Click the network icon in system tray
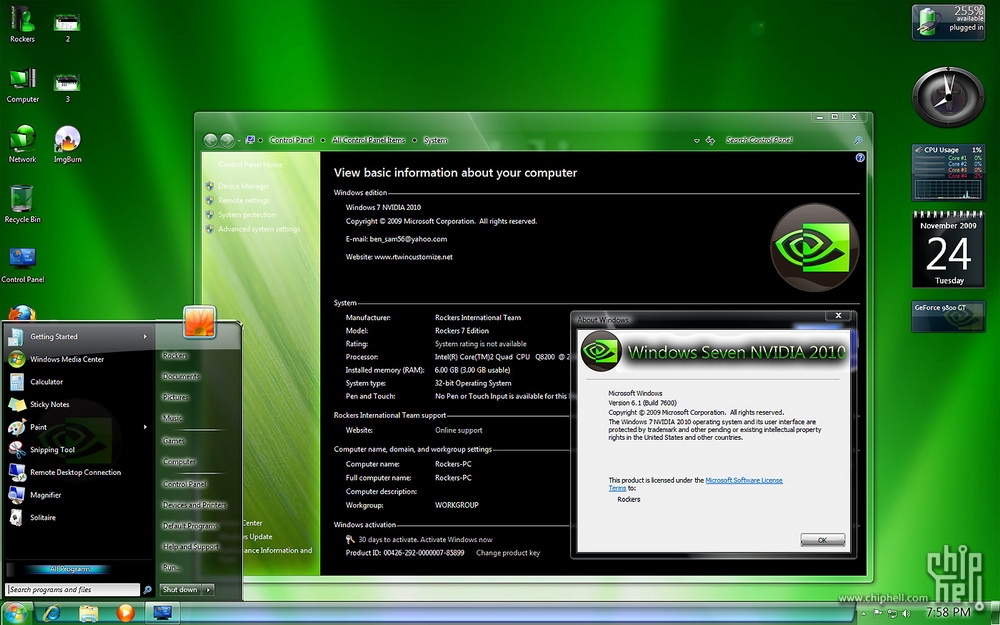1000x625 pixels. [892, 614]
